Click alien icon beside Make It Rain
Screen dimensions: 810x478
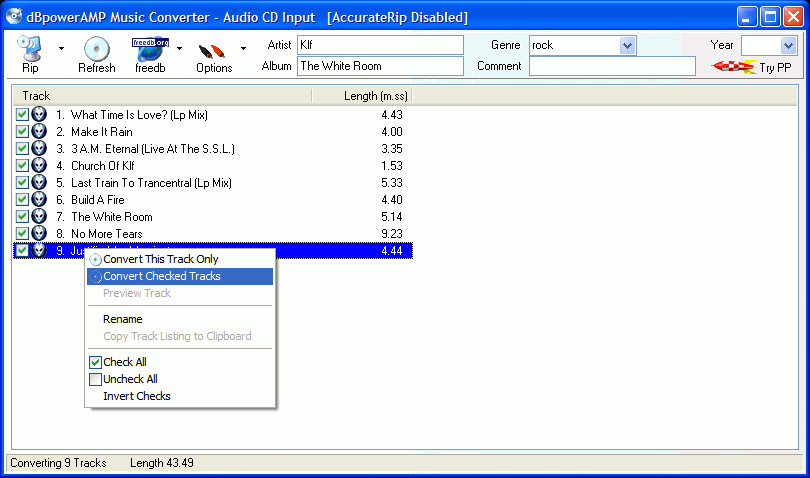click(39, 131)
